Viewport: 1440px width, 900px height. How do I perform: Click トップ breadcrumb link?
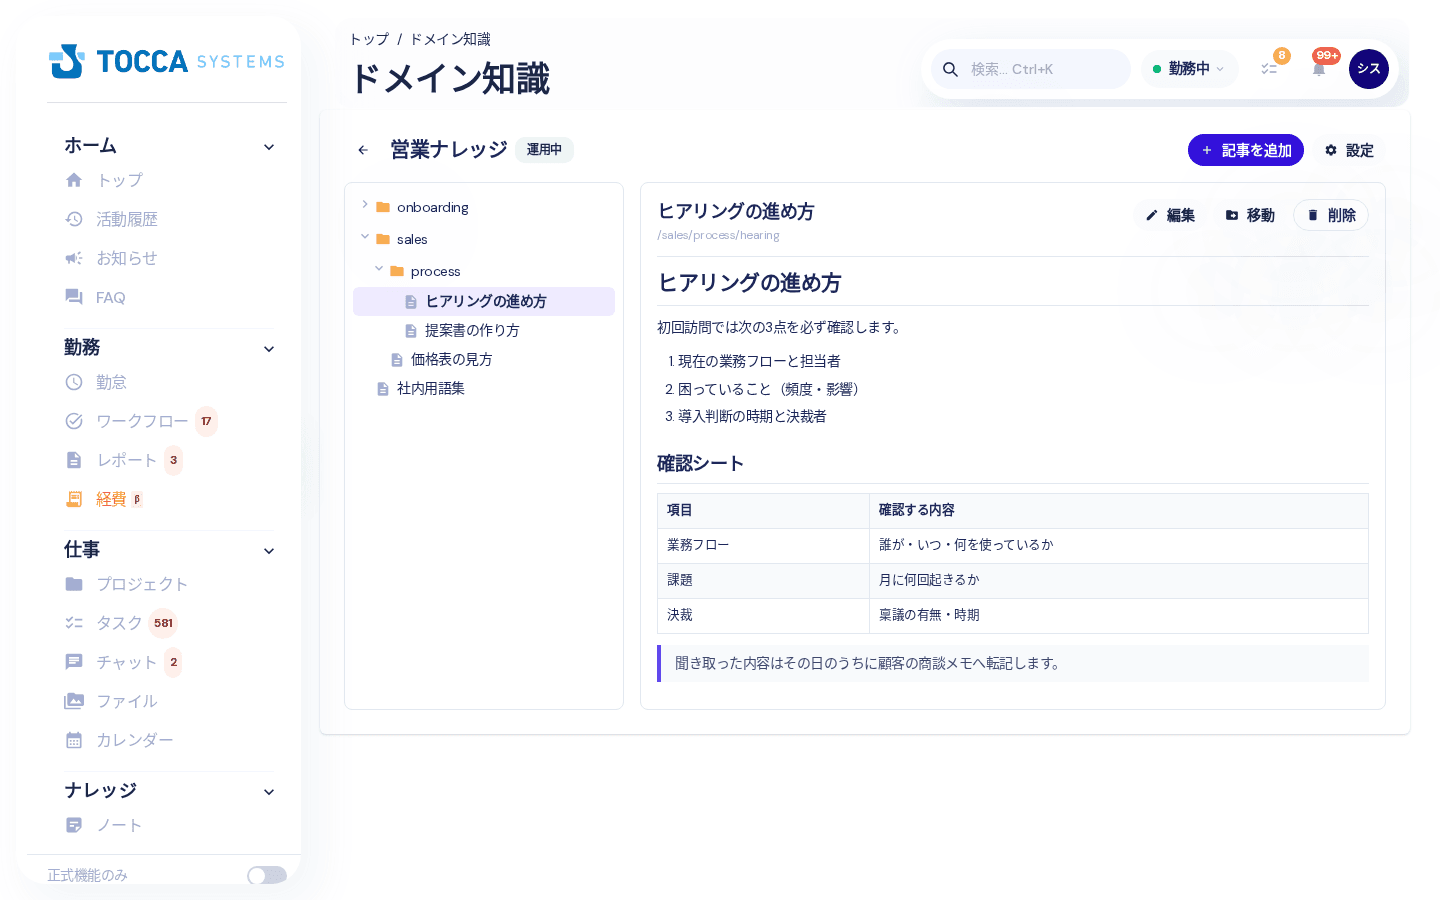point(369,39)
